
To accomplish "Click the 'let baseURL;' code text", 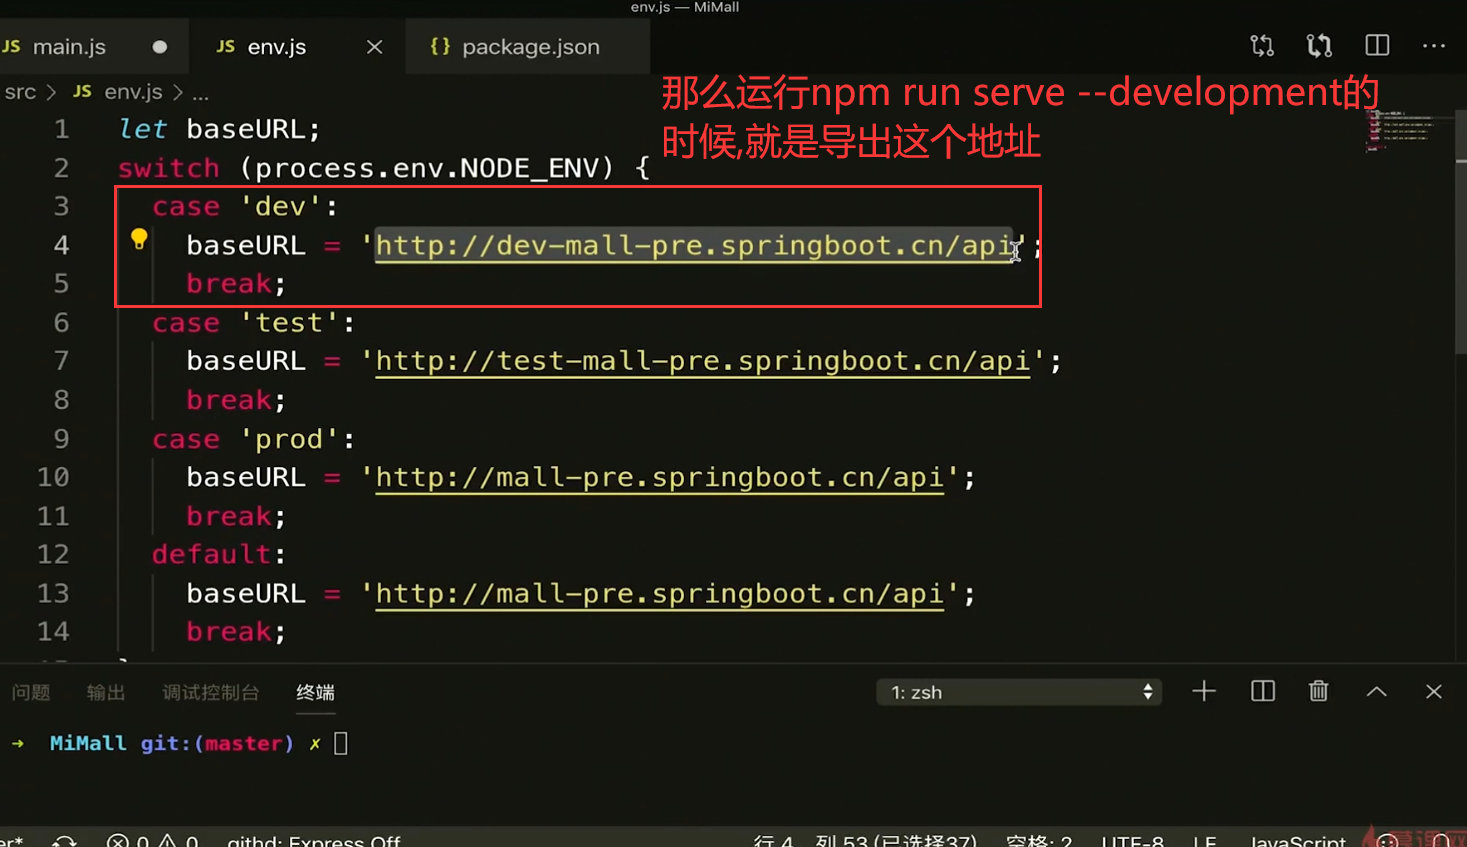I will click(219, 130).
